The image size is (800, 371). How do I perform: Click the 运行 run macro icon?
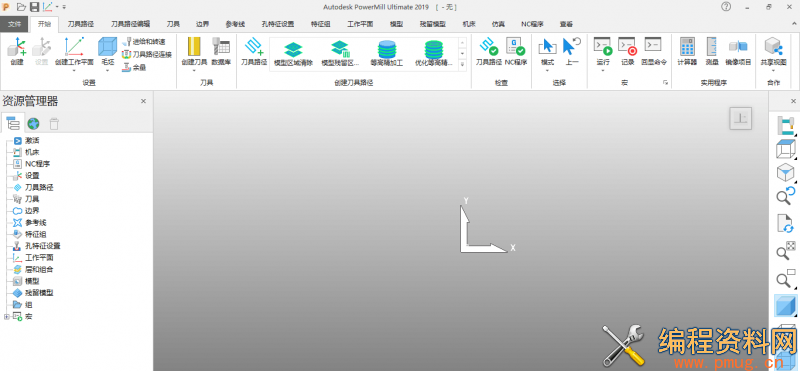coord(603,46)
